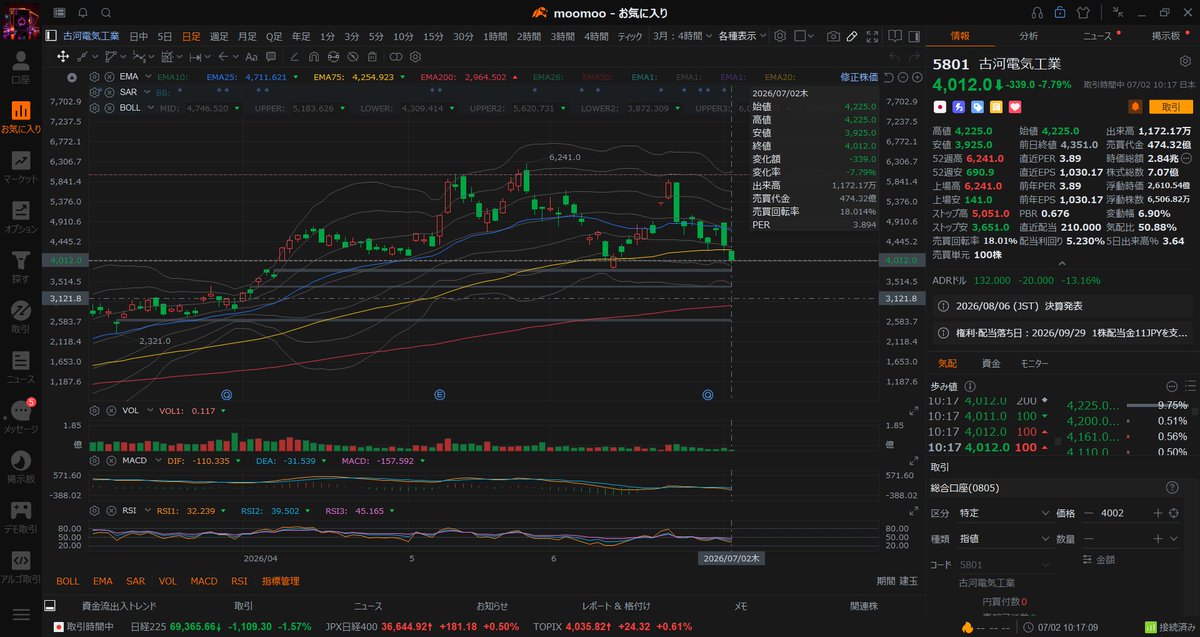1200x637 pixels.
Task: Open the skin theme shirt icon
Action: coord(1085,12)
